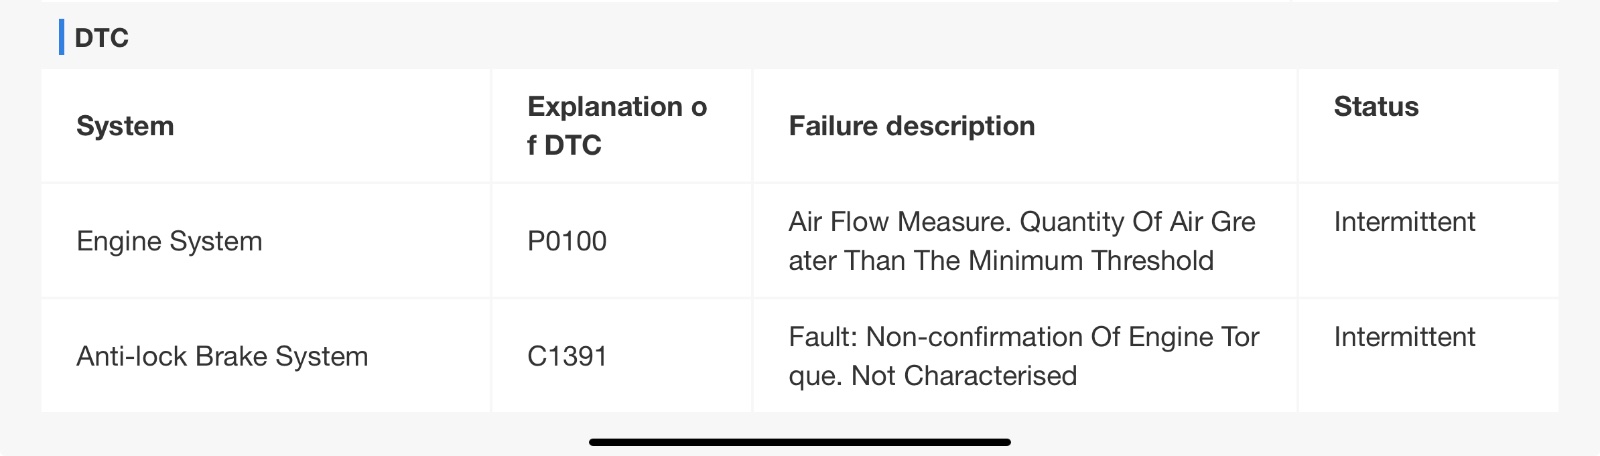Open the C1391 fault code
Screen dimensions: 1600x456
pyautogui.click(x=567, y=356)
